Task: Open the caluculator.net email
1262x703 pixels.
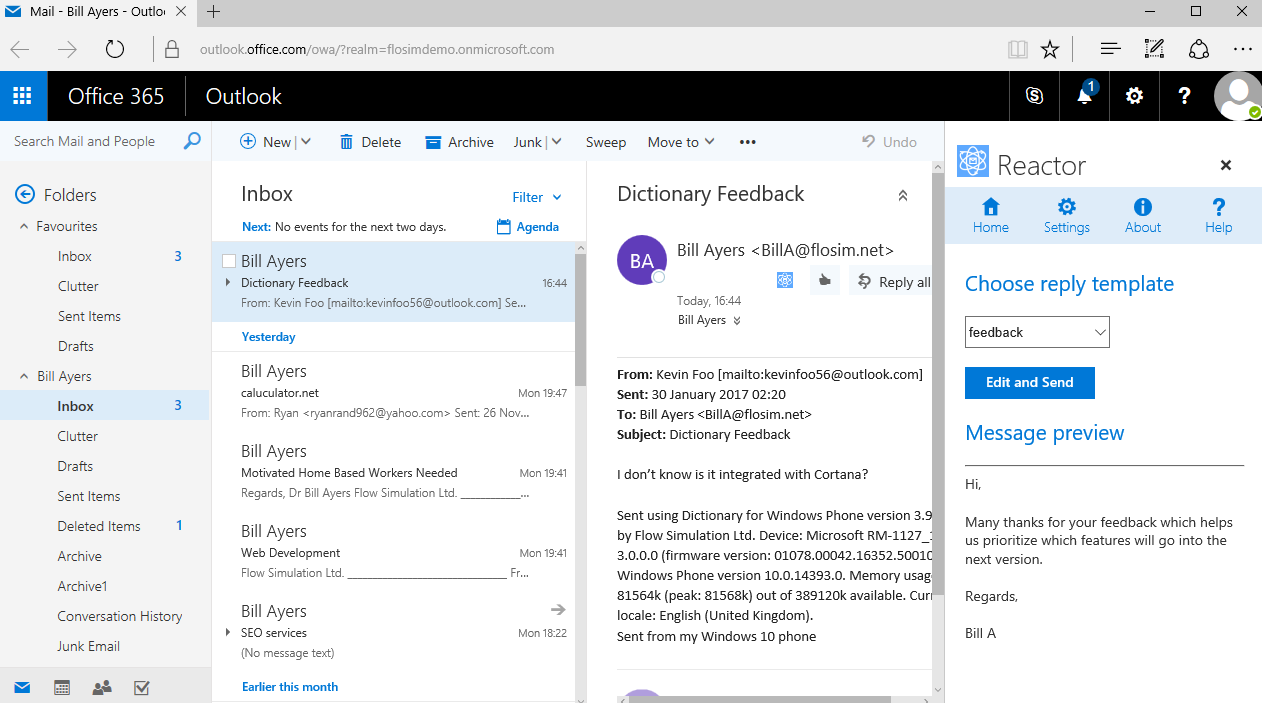Action: [x=393, y=392]
